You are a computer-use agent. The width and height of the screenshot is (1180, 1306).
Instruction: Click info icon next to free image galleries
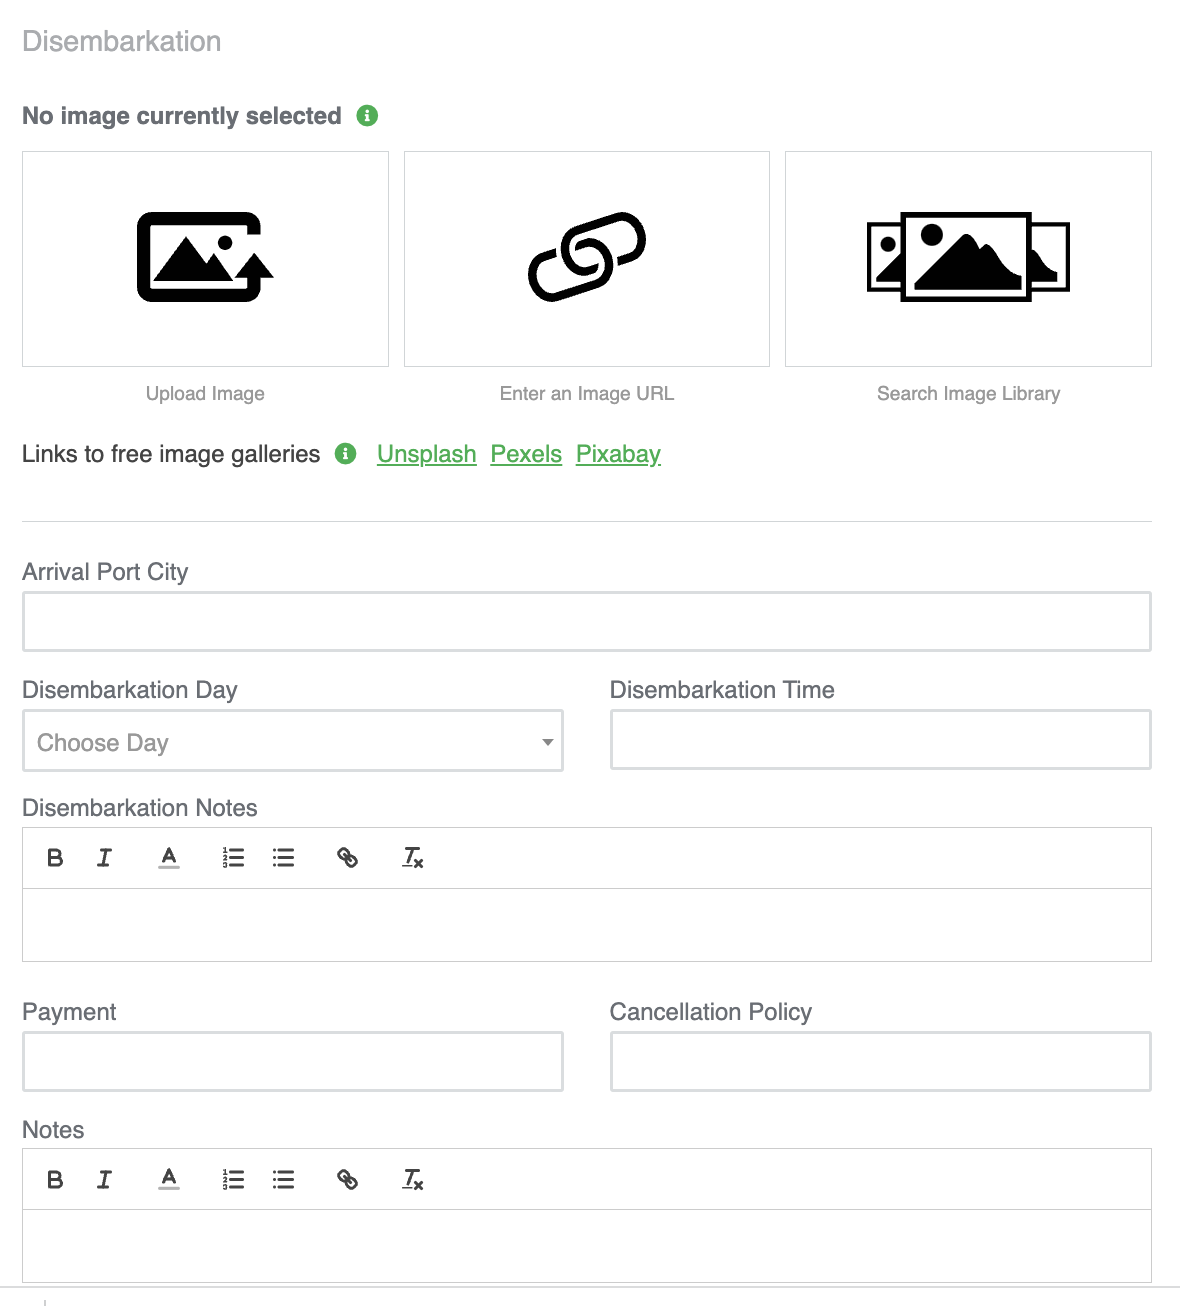(346, 454)
